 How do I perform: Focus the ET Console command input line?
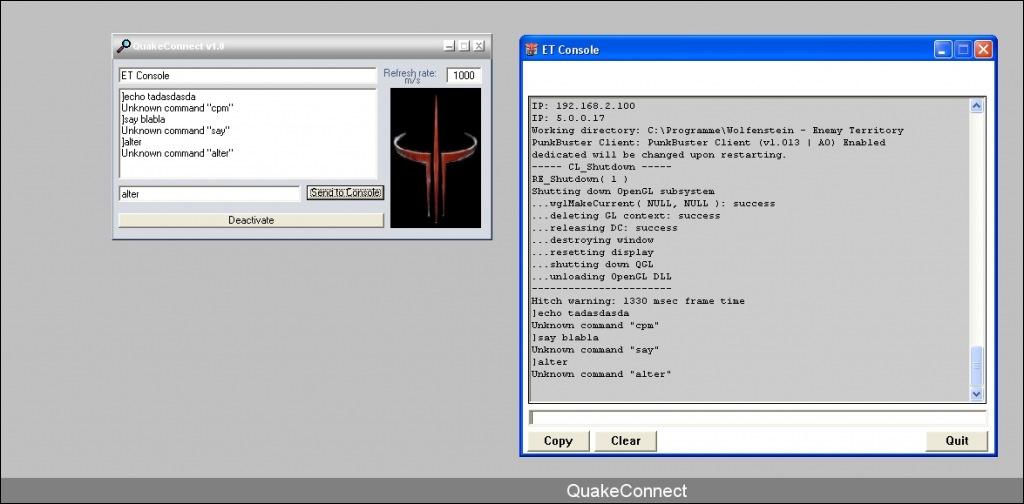[x=757, y=417]
